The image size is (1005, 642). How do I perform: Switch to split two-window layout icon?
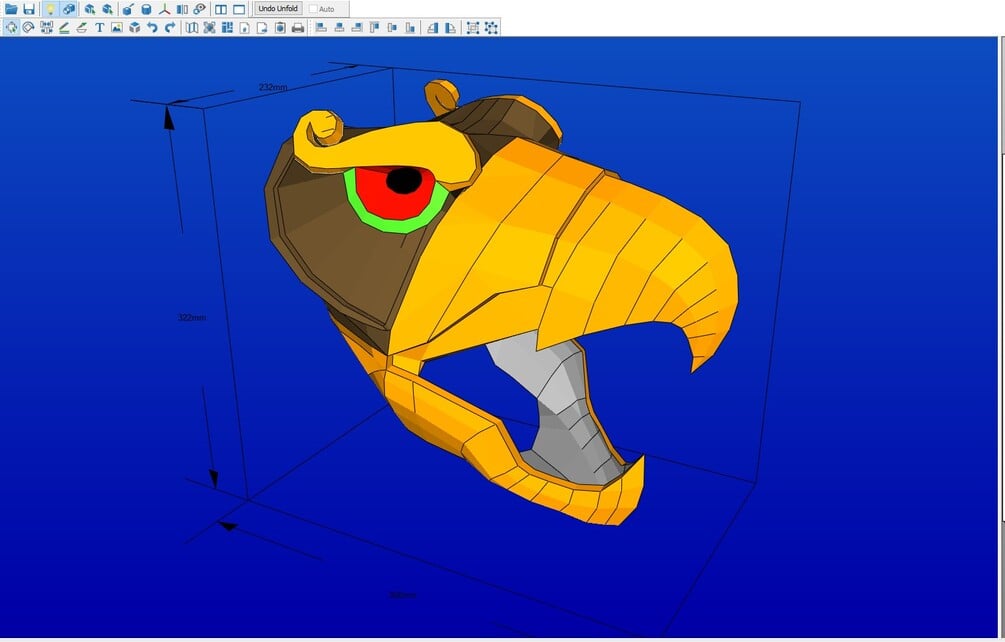[220, 9]
